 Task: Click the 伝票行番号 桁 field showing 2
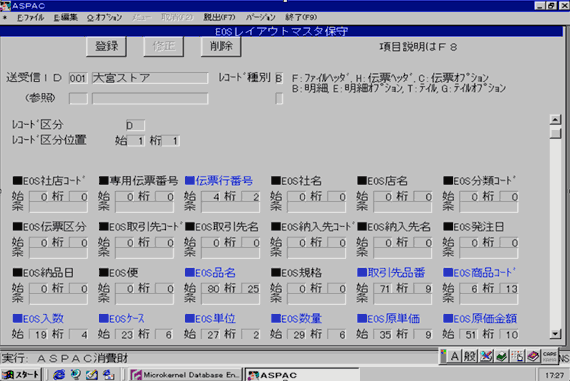[x=251, y=197]
